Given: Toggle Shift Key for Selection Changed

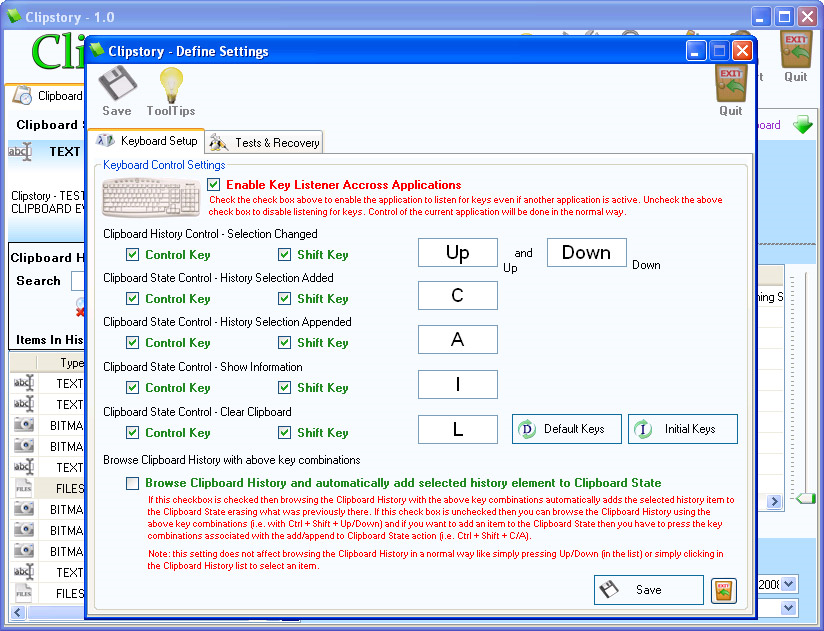Looking at the screenshot, I should coord(284,255).
